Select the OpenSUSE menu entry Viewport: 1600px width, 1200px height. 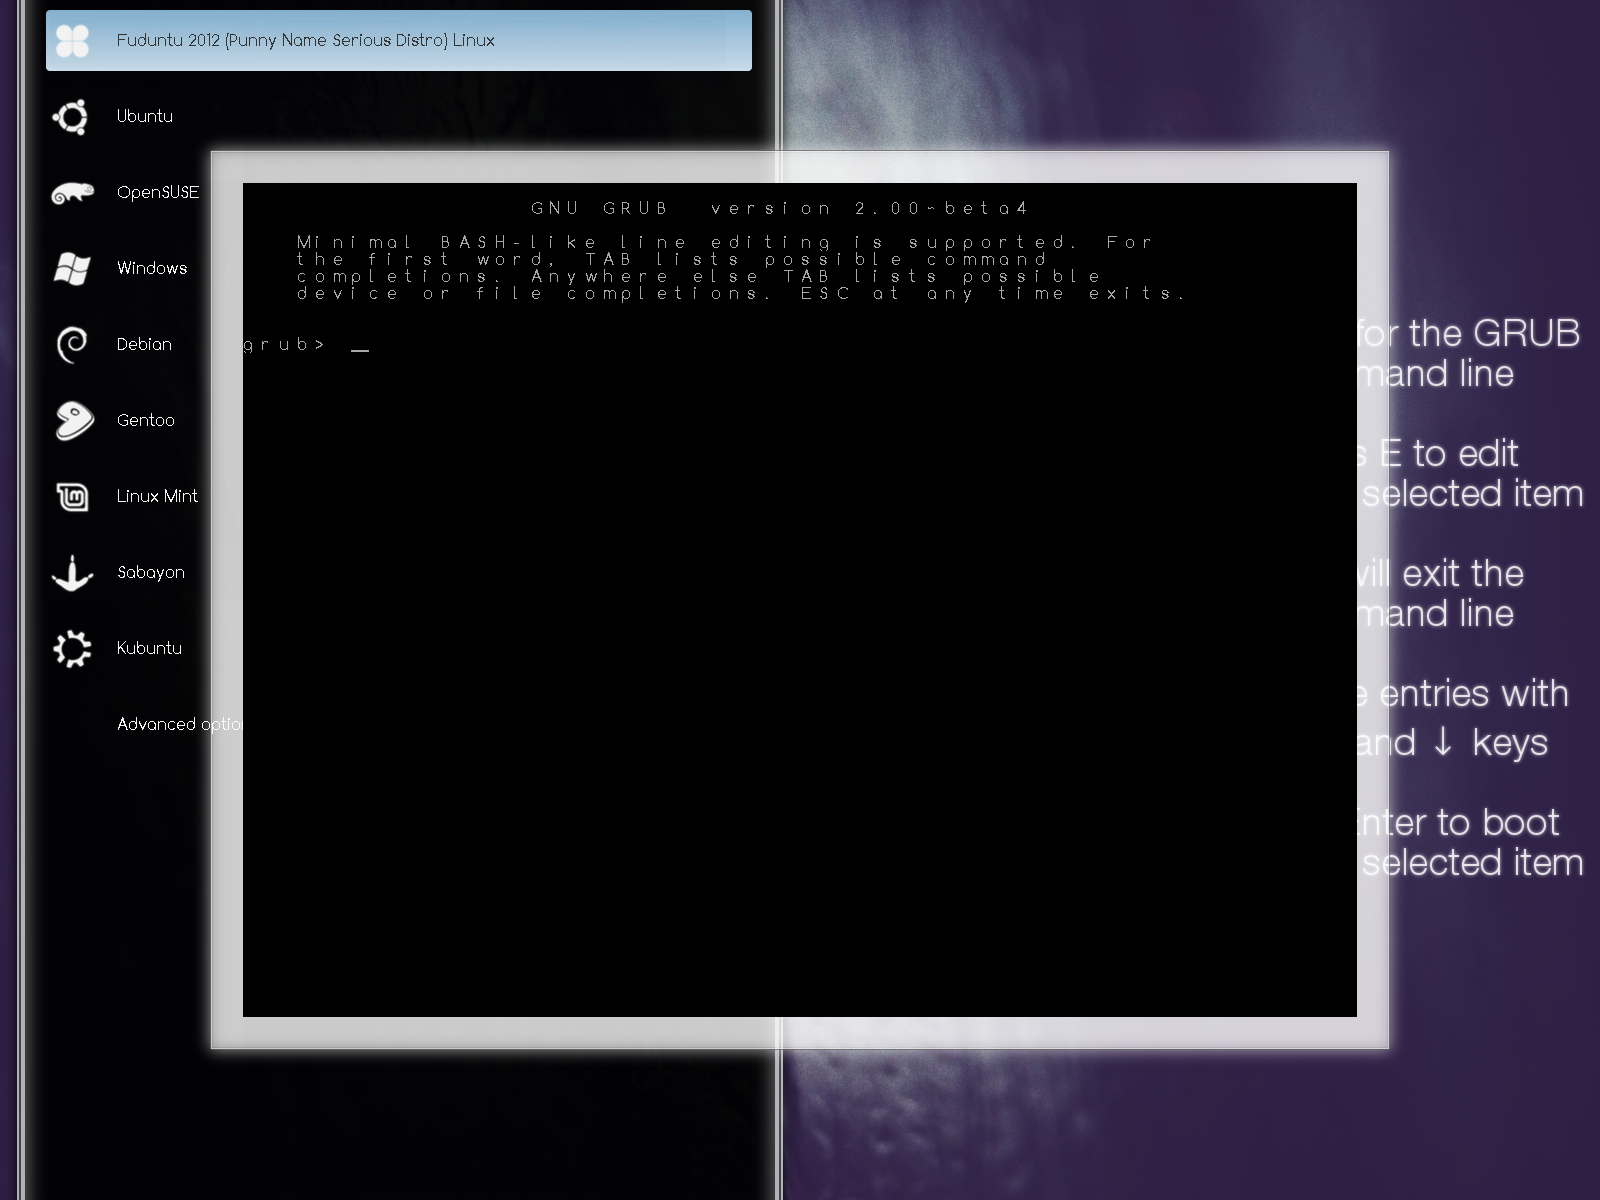(x=158, y=192)
